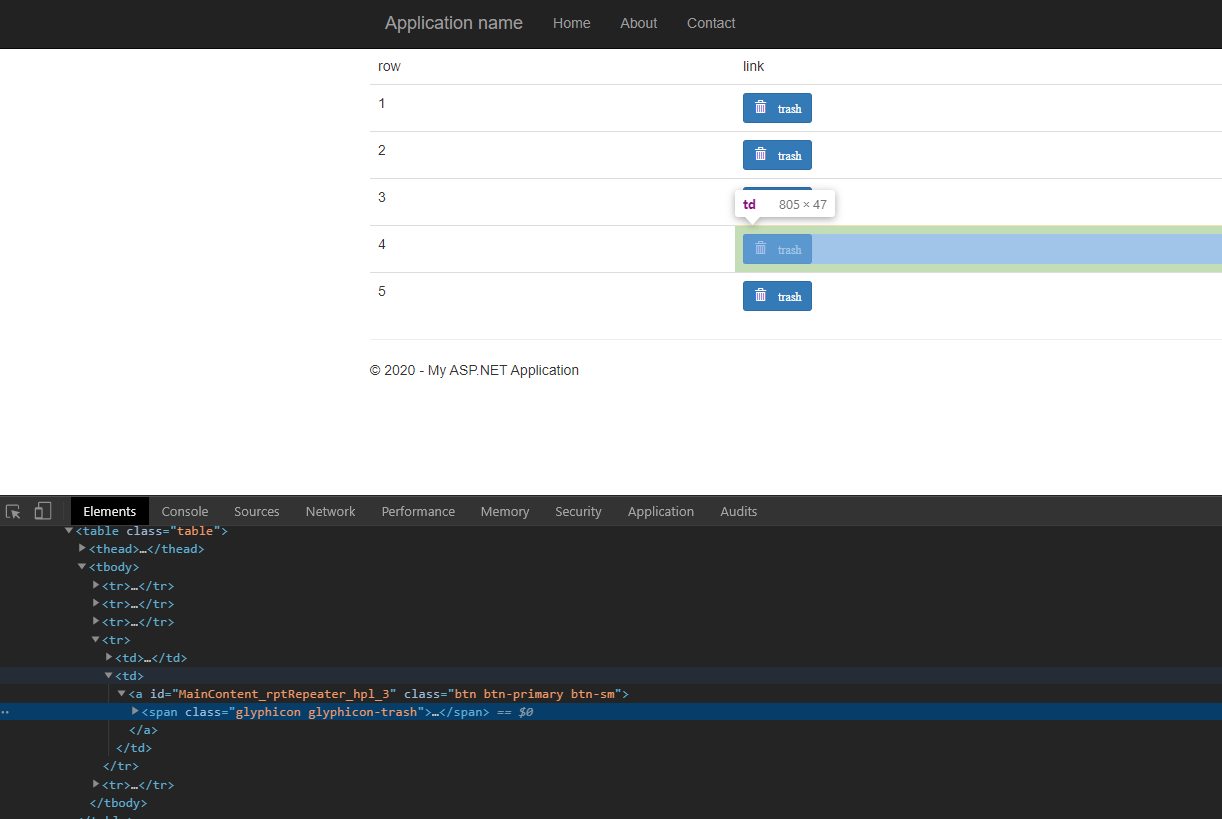Expand the glyphicon-trash span node

click(x=136, y=711)
